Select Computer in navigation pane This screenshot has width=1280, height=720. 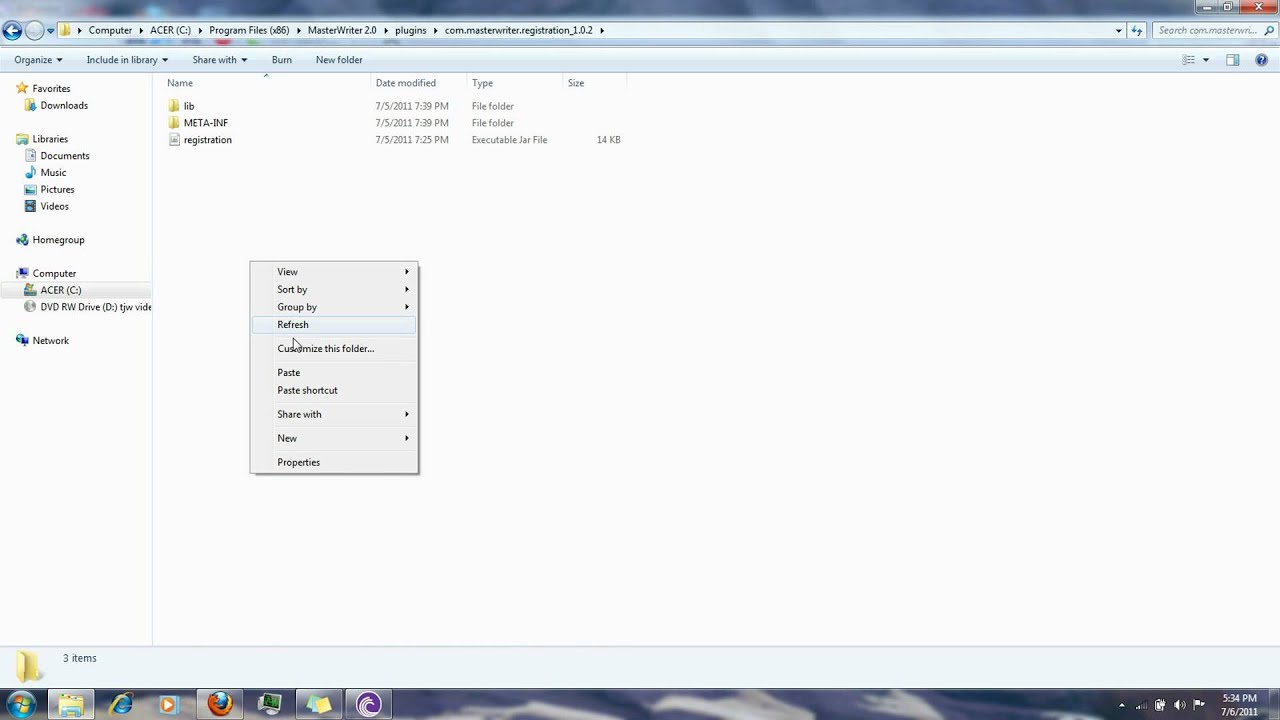tap(54, 273)
